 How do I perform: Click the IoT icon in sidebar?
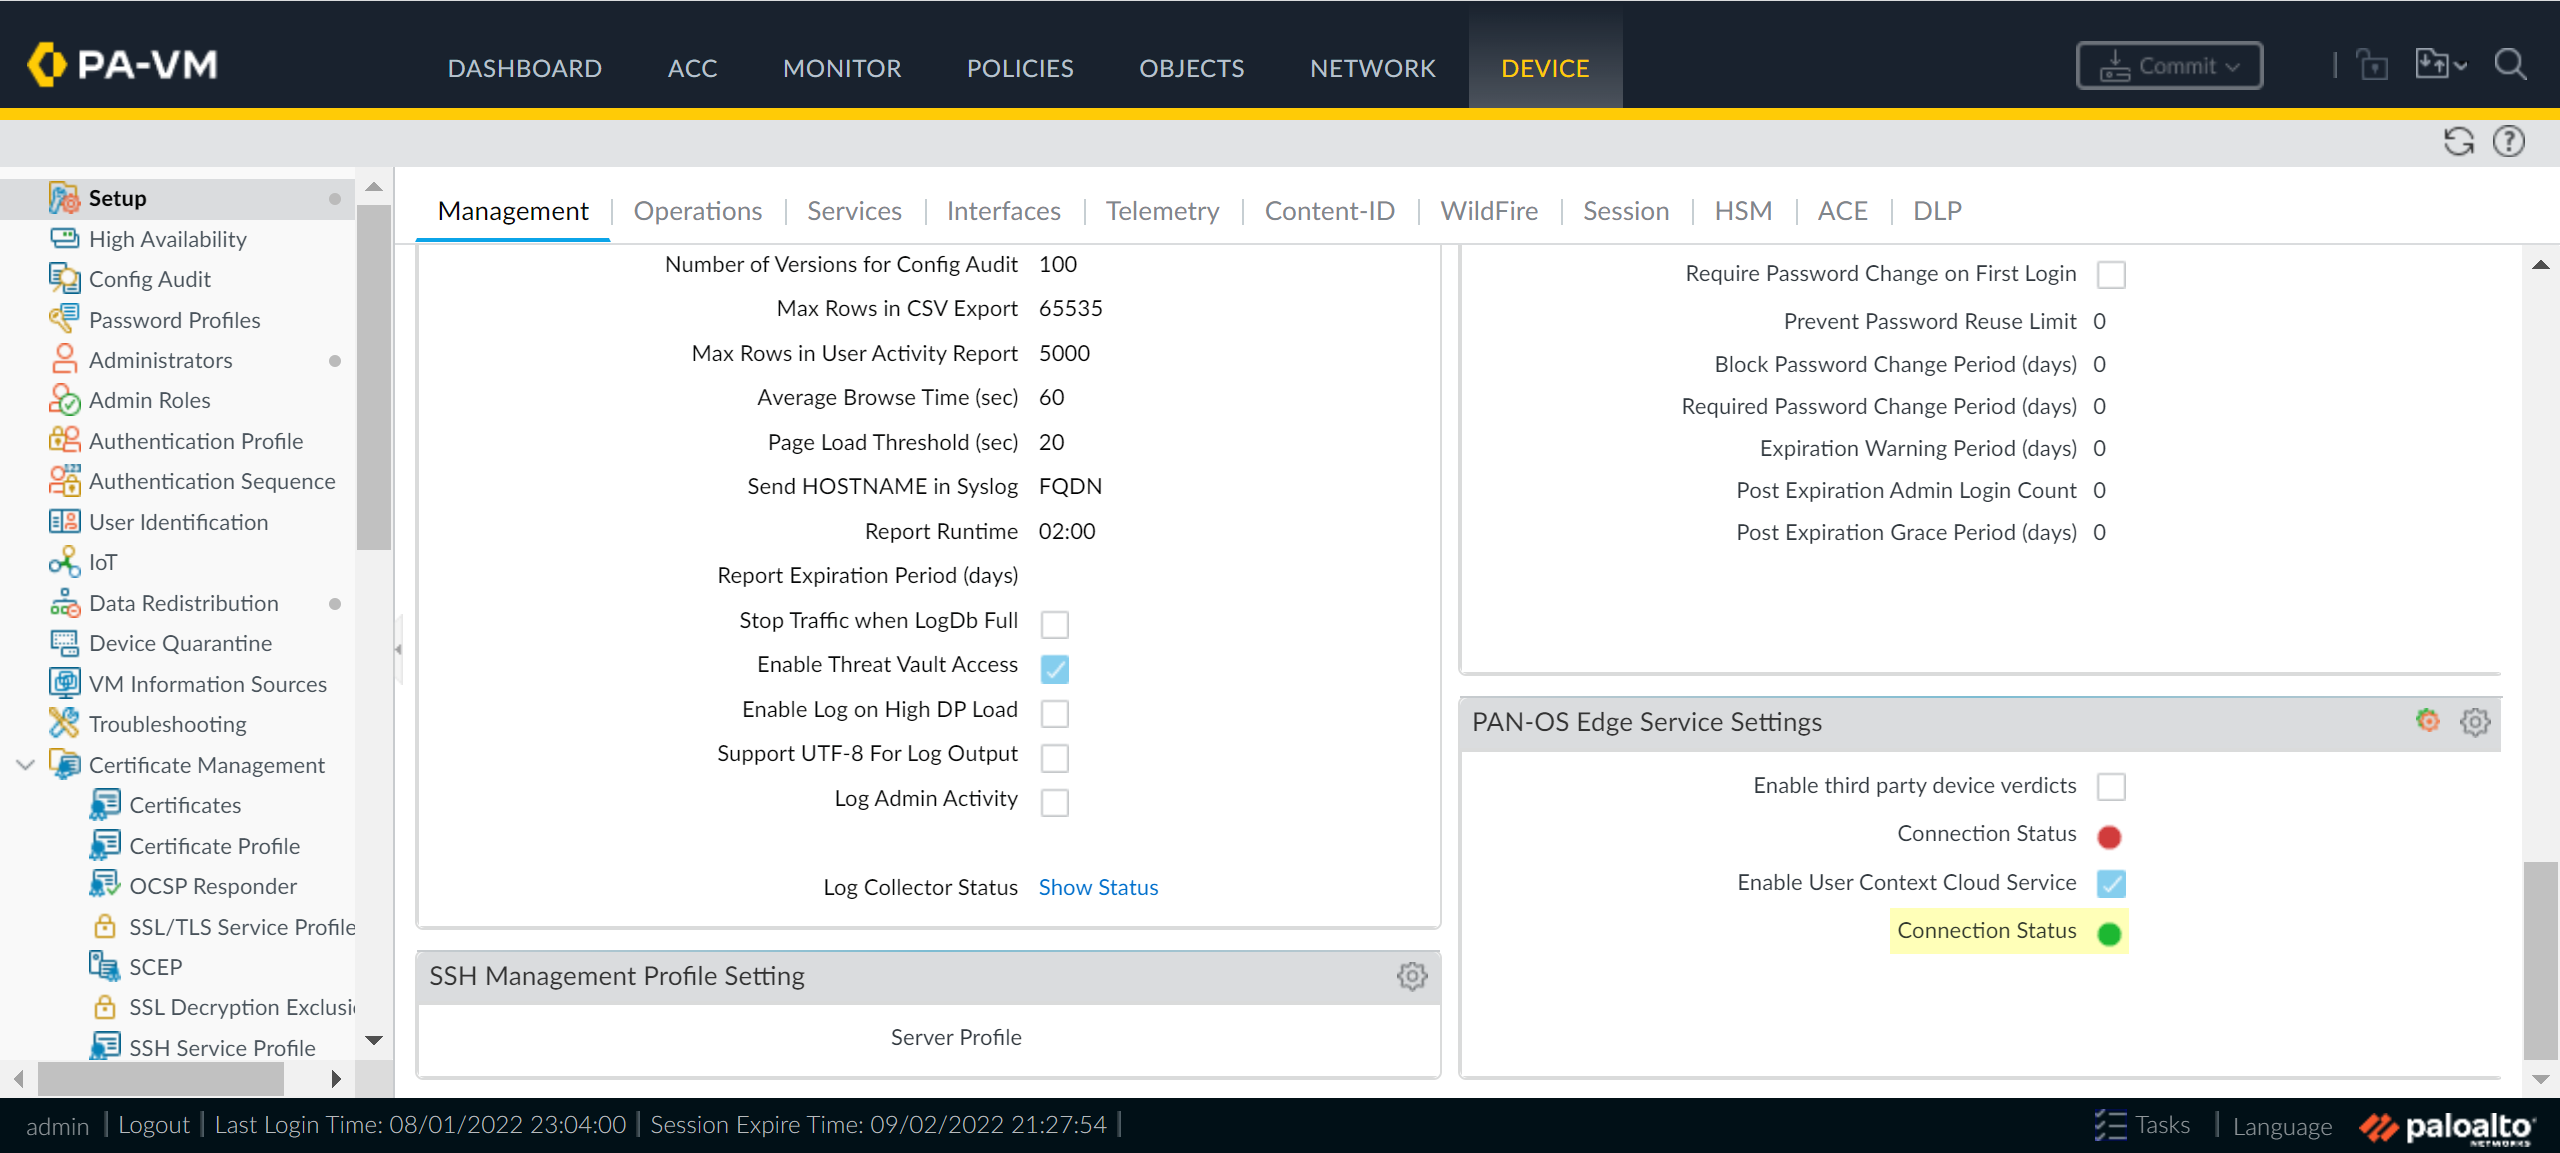pos(64,562)
